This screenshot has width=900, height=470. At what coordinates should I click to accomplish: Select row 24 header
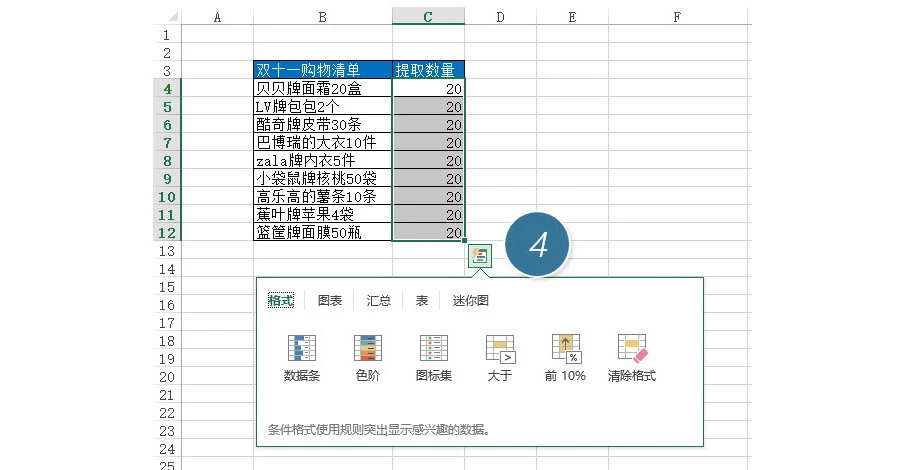(167, 449)
